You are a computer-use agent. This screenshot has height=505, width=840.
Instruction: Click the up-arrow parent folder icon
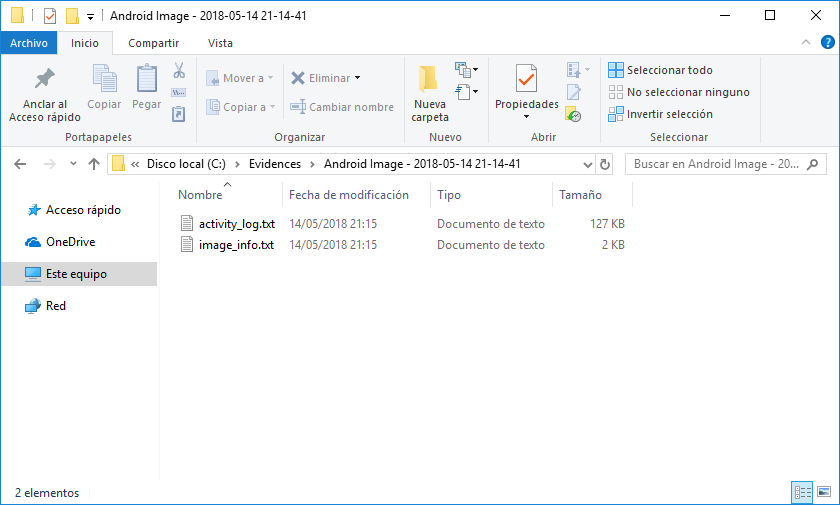[x=94, y=164]
